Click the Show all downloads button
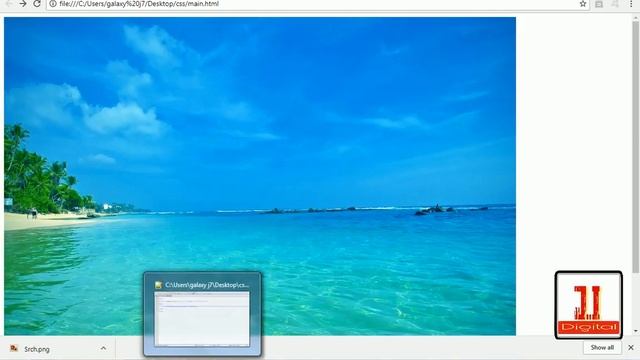The width and height of the screenshot is (640, 360). tap(602, 347)
